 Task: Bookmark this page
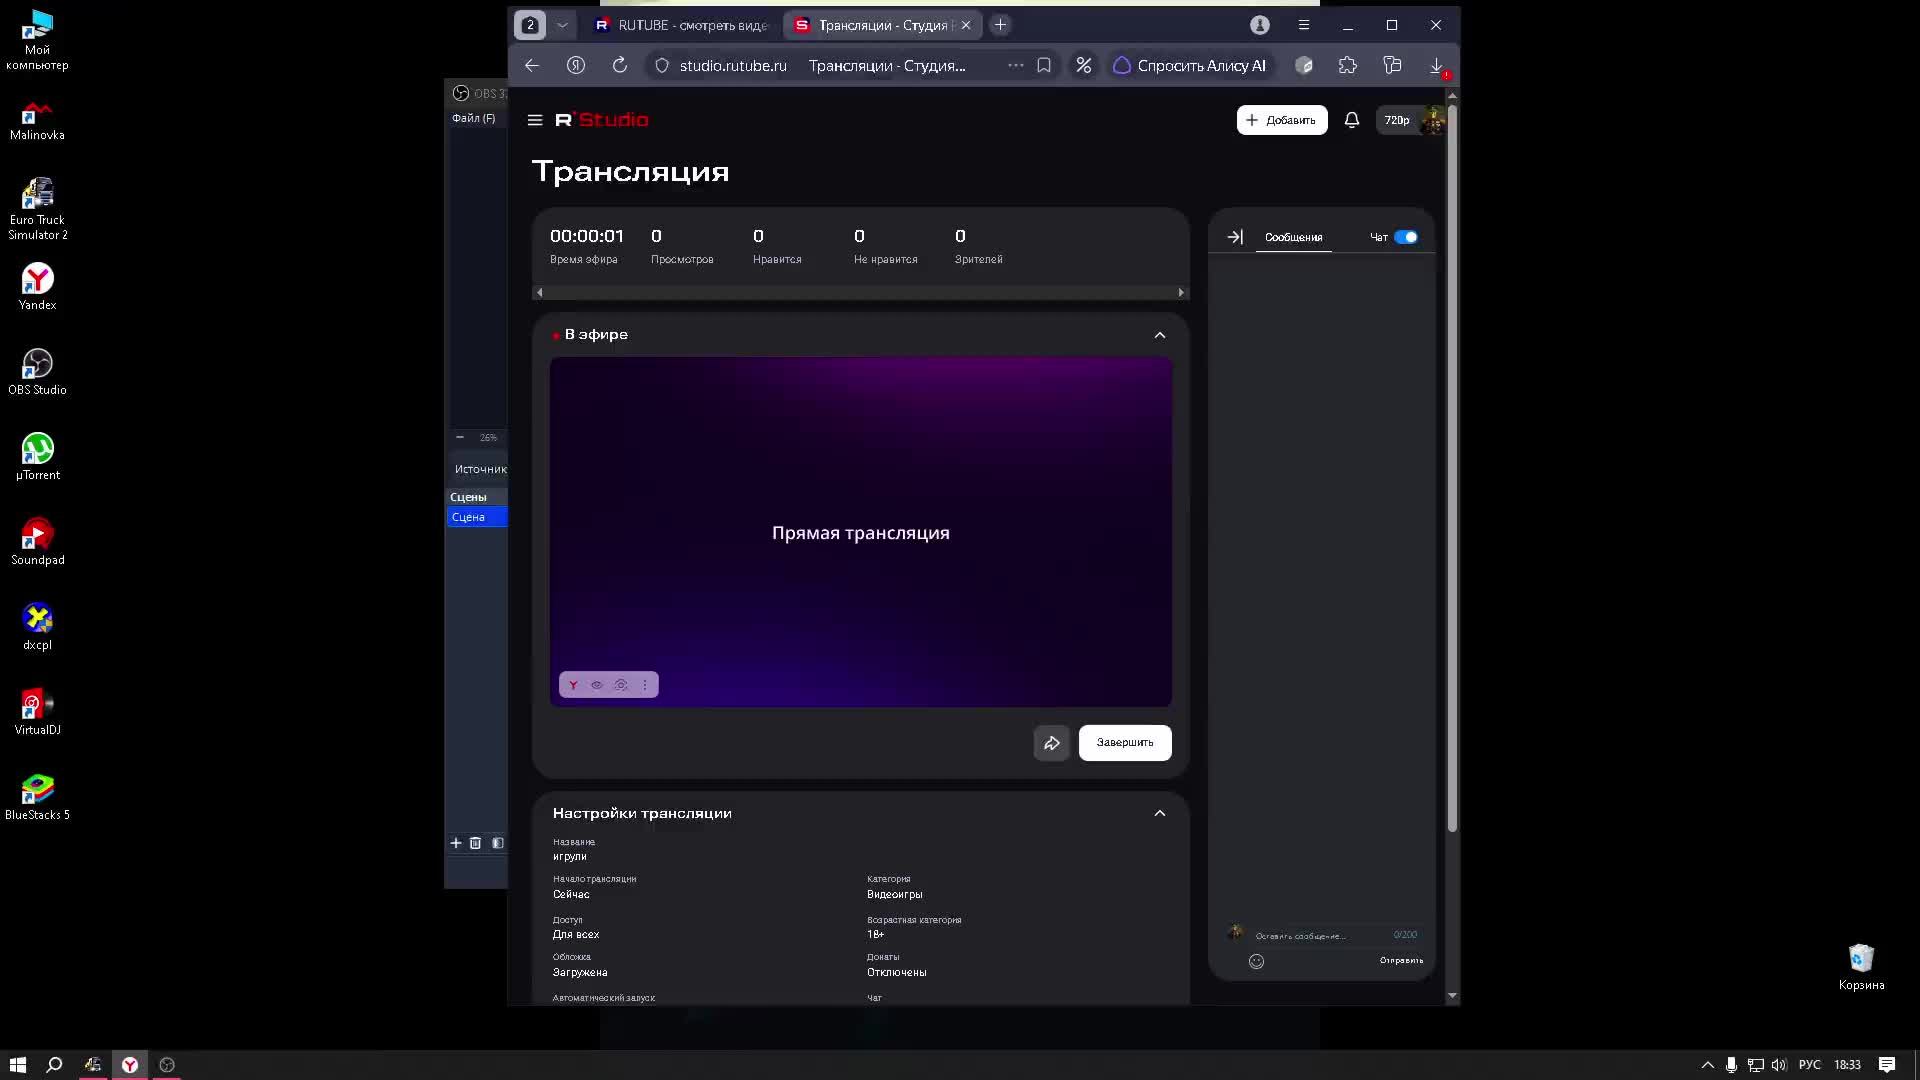[x=1044, y=66]
